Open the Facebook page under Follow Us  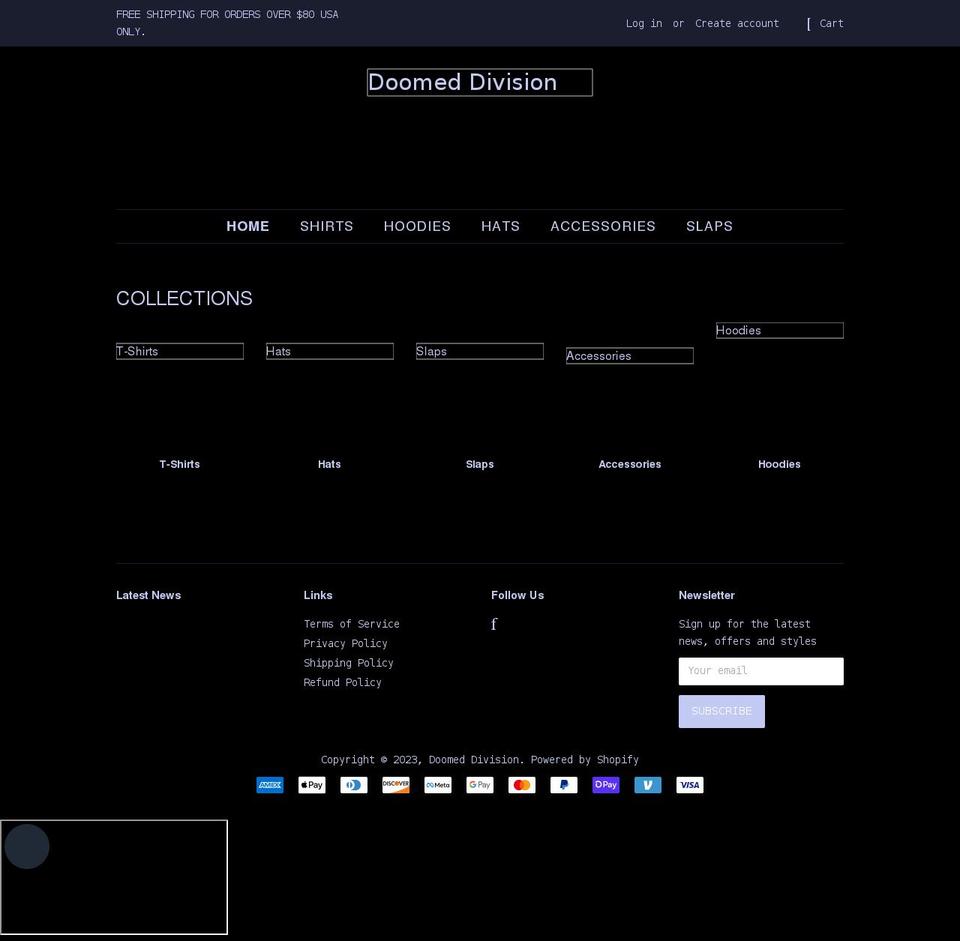[494, 624]
